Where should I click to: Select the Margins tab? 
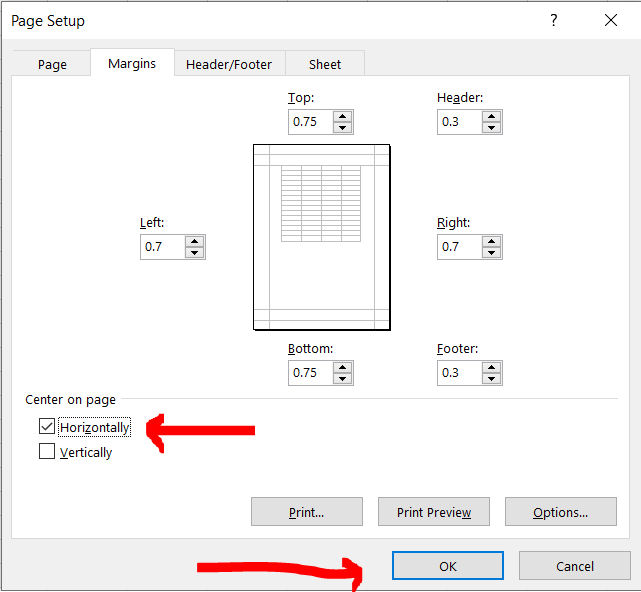coord(132,63)
